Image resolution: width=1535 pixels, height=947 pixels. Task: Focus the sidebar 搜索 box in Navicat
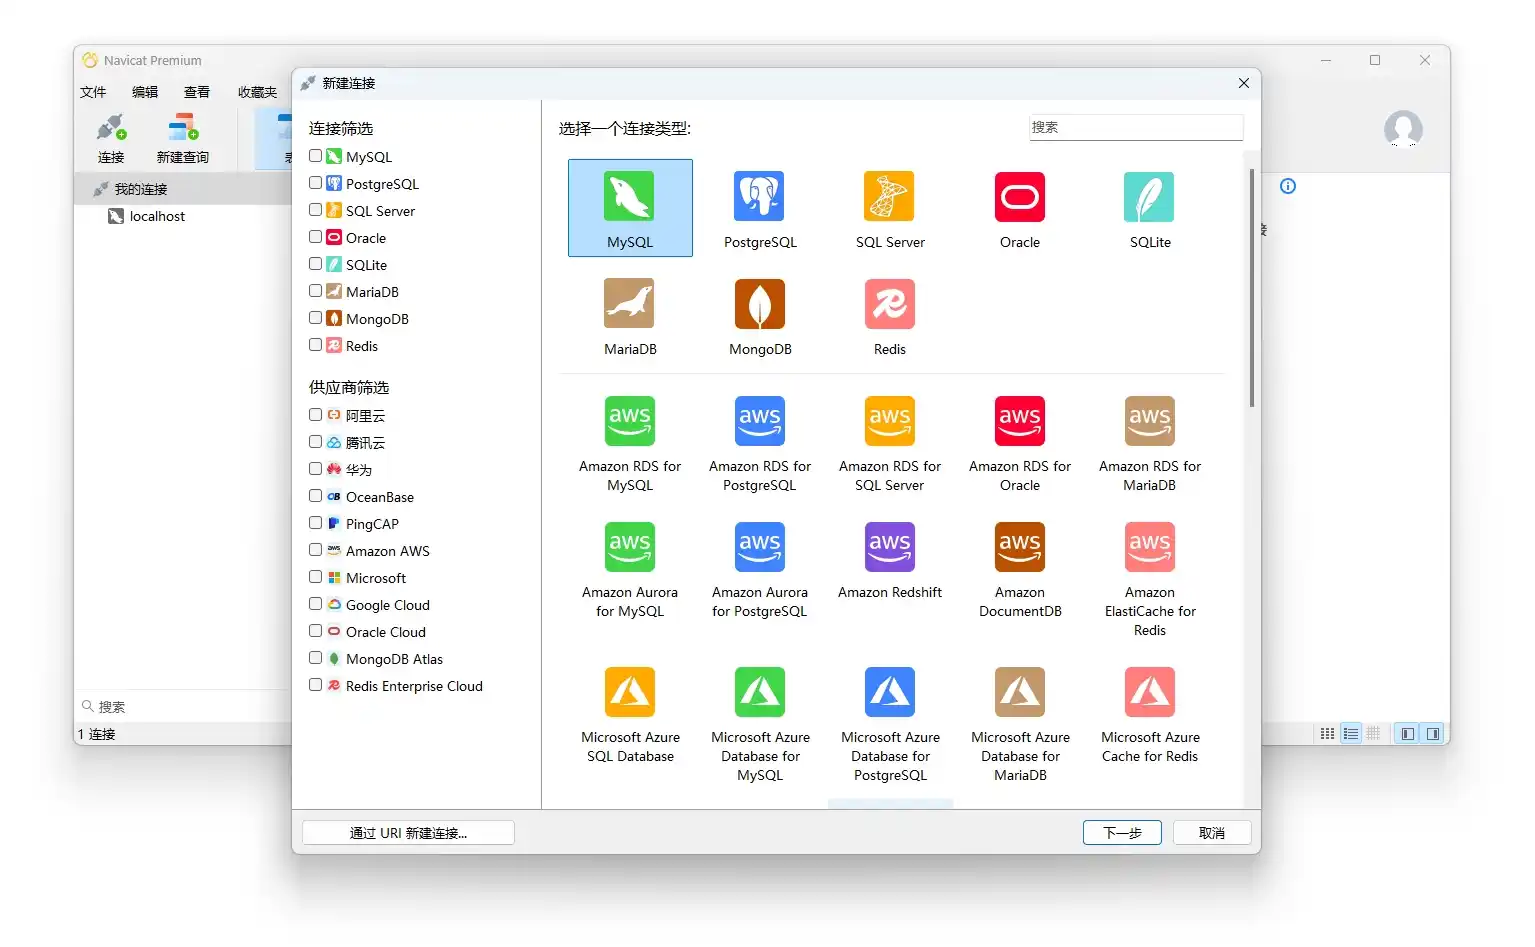(183, 707)
